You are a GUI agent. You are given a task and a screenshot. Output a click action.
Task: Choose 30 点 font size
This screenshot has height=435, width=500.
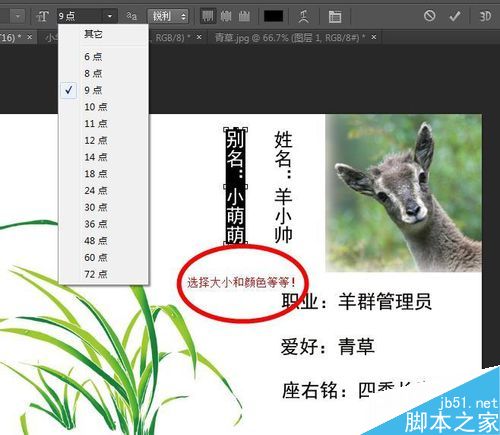[x=103, y=207]
